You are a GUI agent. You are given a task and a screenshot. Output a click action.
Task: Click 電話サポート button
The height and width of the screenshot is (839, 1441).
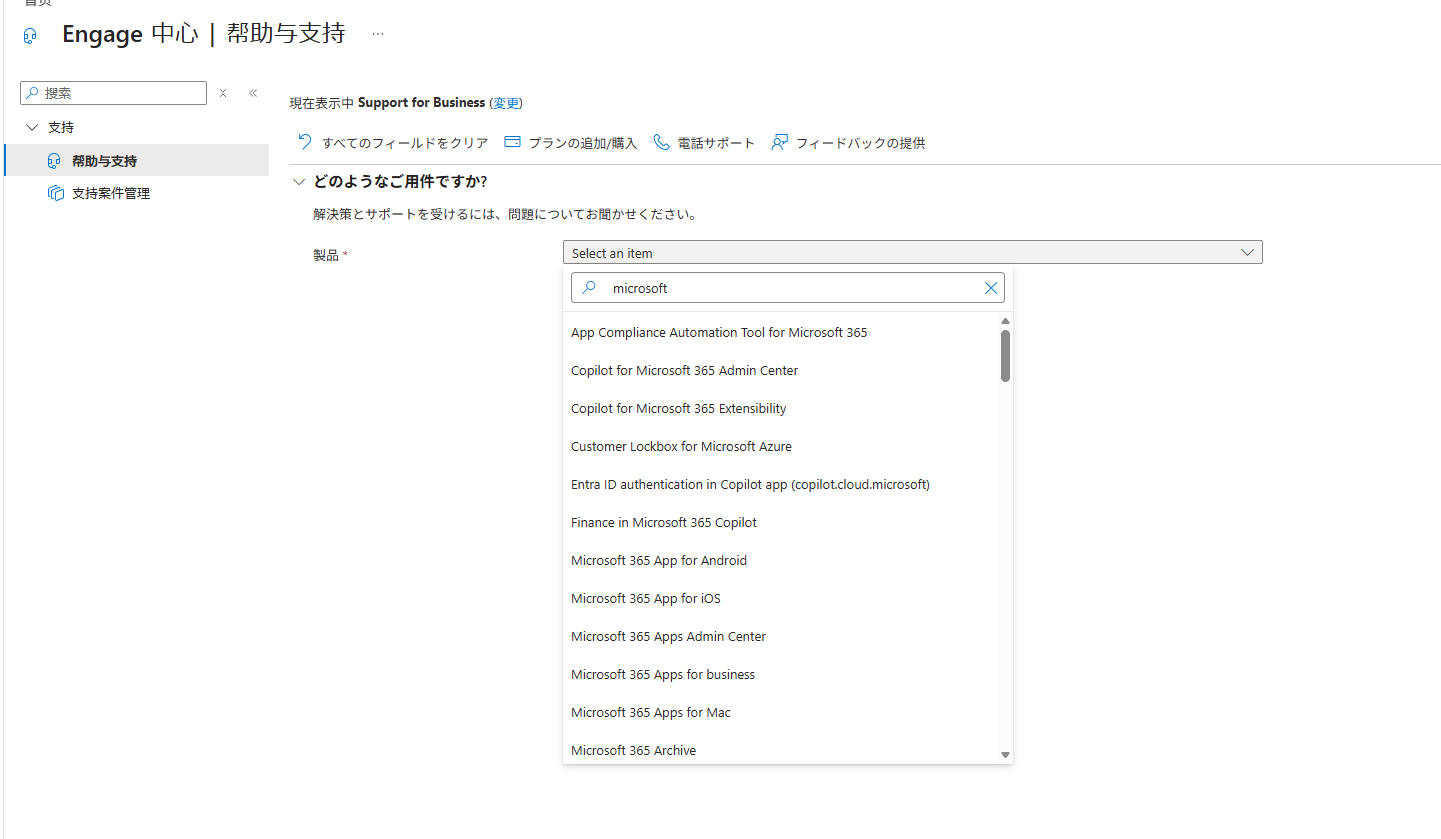tap(704, 143)
